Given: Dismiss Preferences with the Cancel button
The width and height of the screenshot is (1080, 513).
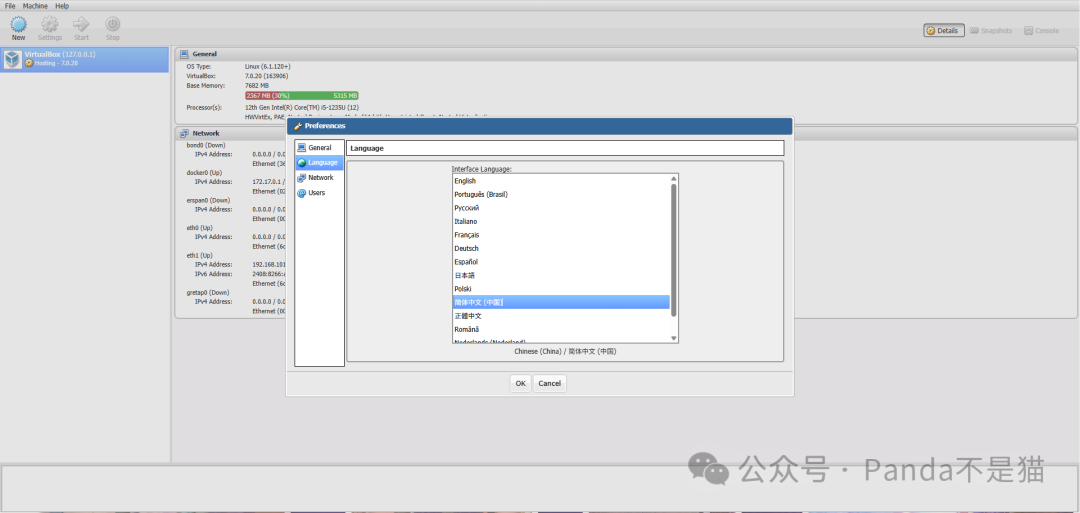Looking at the screenshot, I should click(550, 384).
